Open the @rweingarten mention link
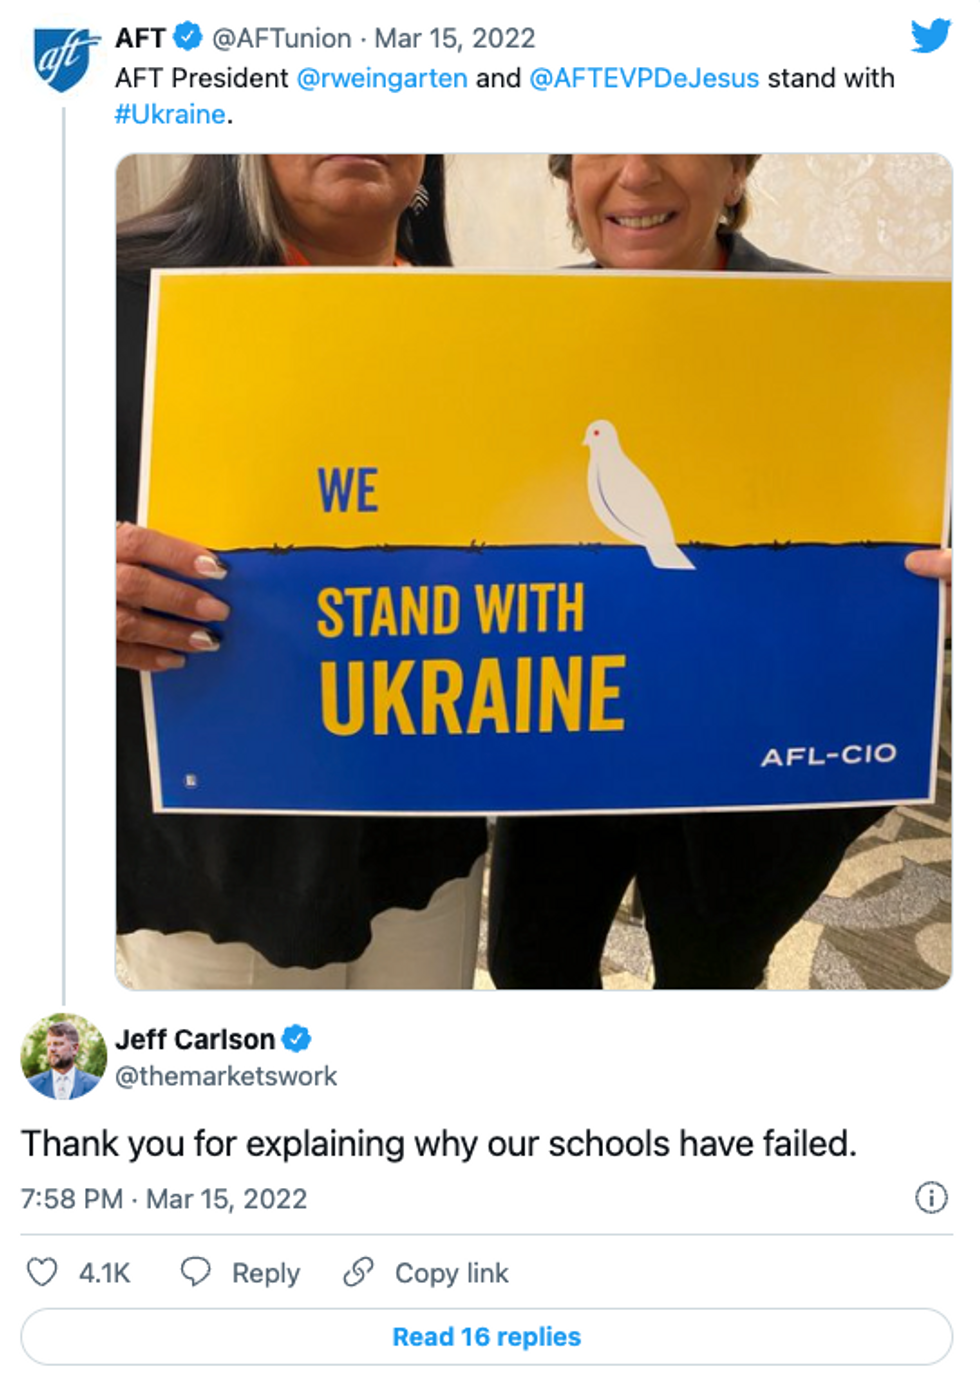The height and width of the screenshot is (1381, 980). (x=382, y=78)
